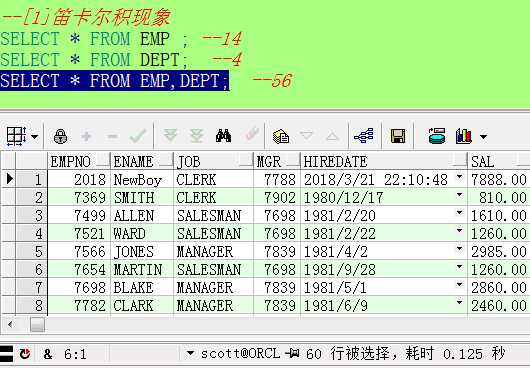Click the '2985.00' SAL cell

pyautogui.click(x=499, y=252)
